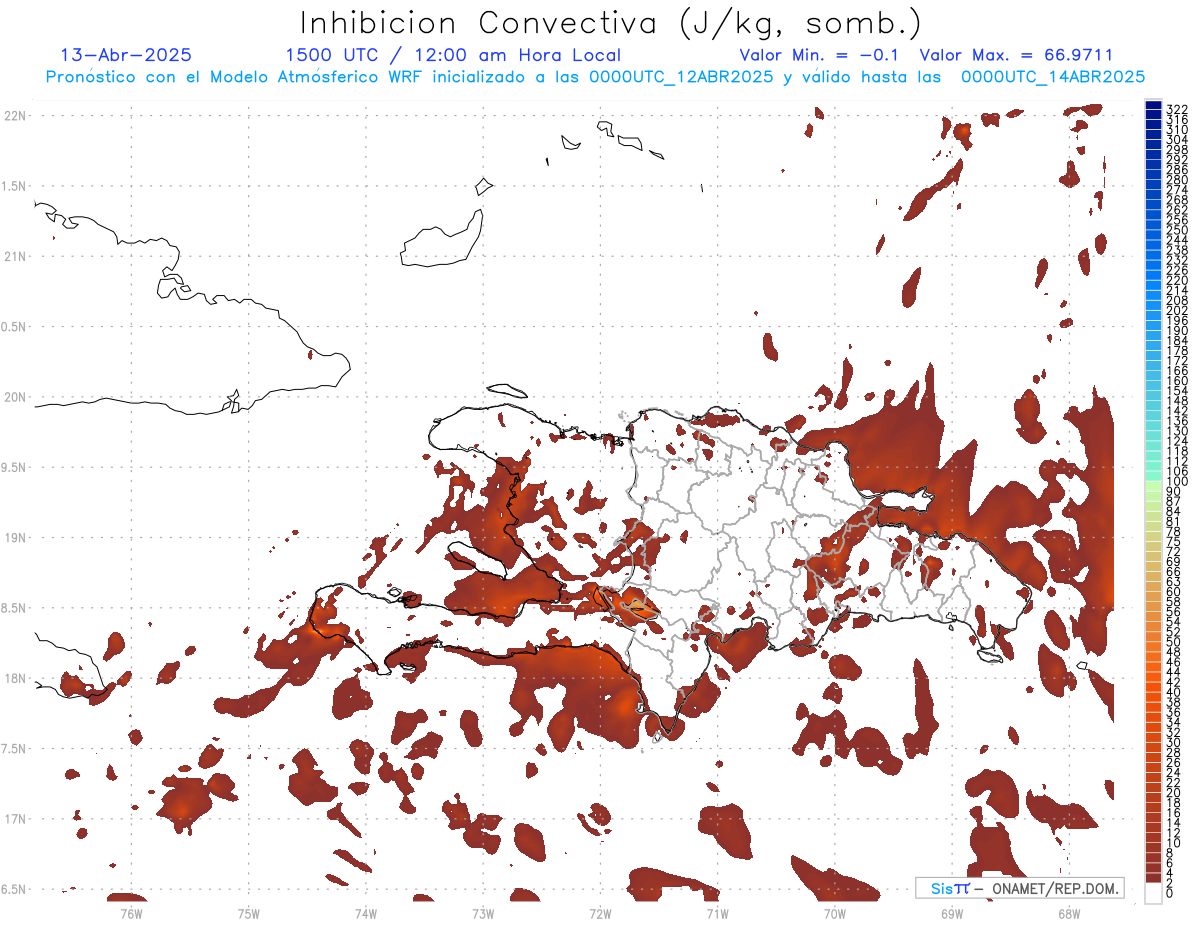Image resolution: width=1200 pixels, height=927 pixels.
Task: Click the colorbar value '124'
Action: click(x=1177, y=440)
